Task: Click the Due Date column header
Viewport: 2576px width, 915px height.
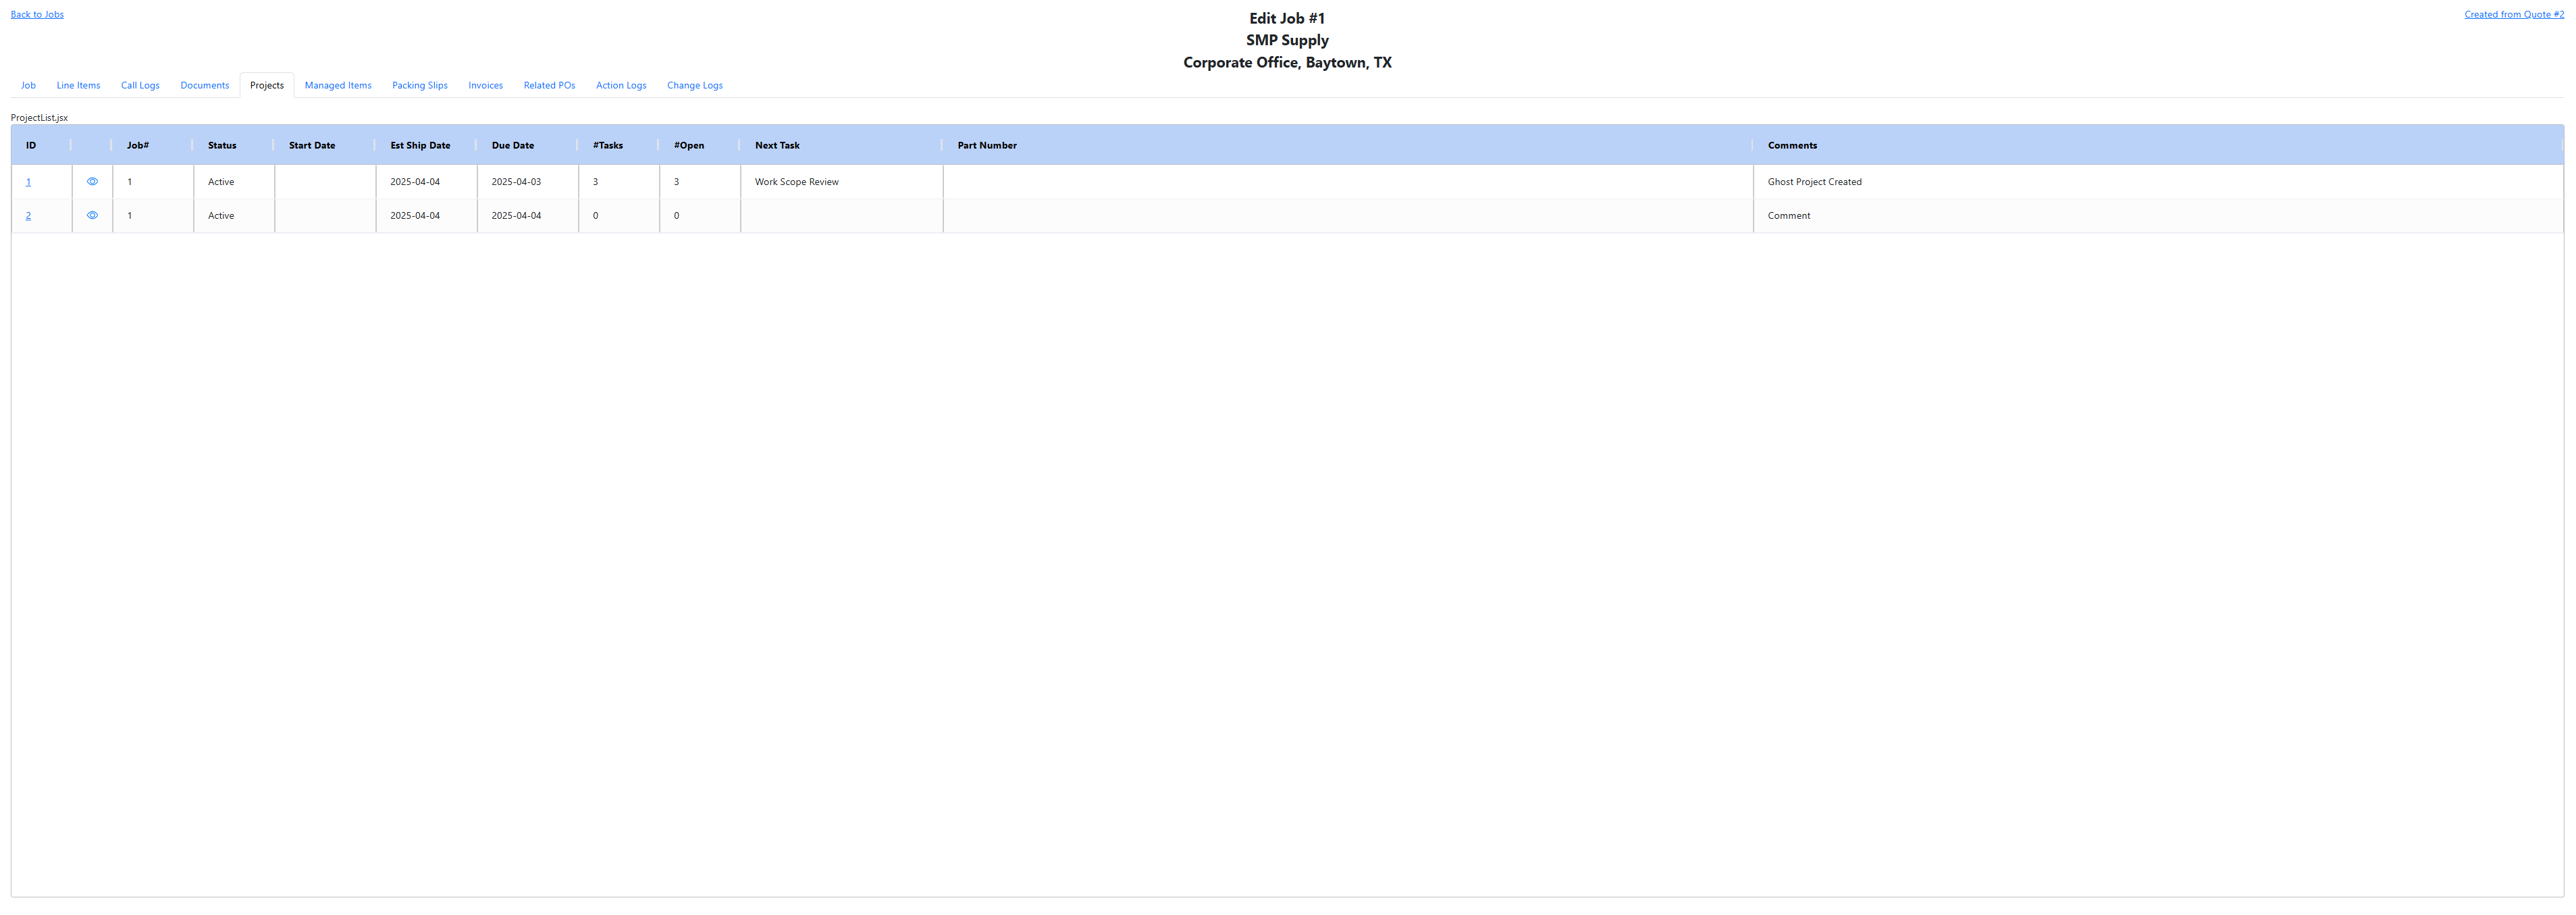Action: (512, 145)
